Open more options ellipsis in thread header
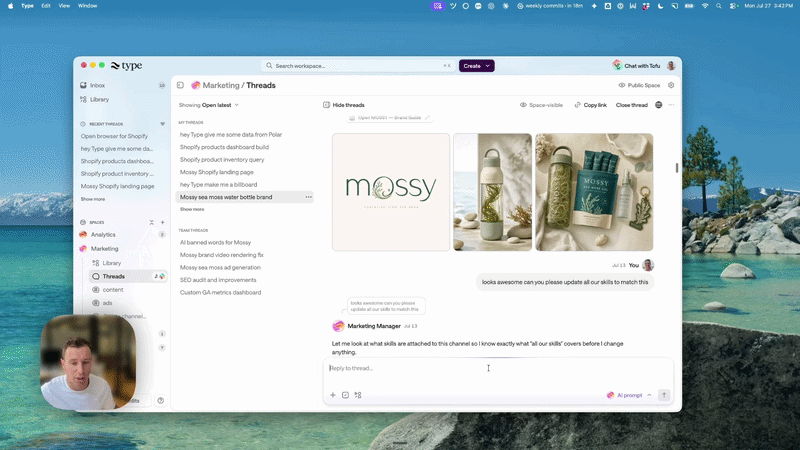Viewport: 800px width, 450px height. pyautogui.click(x=671, y=105)
